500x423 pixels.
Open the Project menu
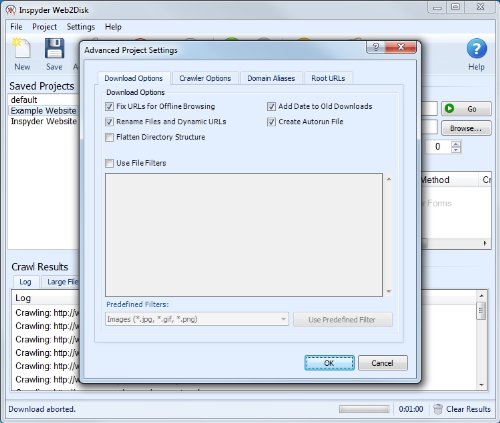click(45, 27)
